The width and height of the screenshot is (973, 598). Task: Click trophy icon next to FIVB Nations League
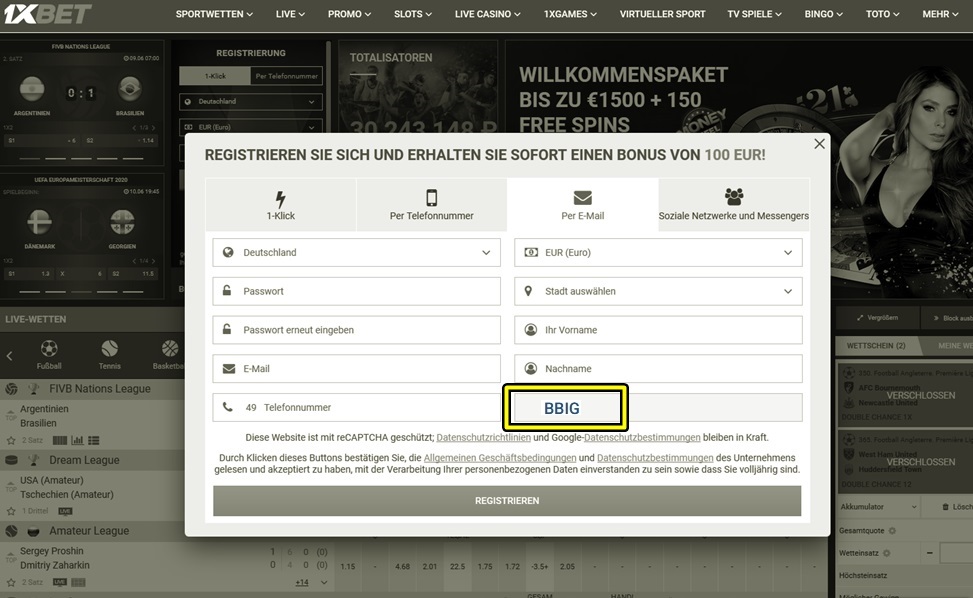34,389
